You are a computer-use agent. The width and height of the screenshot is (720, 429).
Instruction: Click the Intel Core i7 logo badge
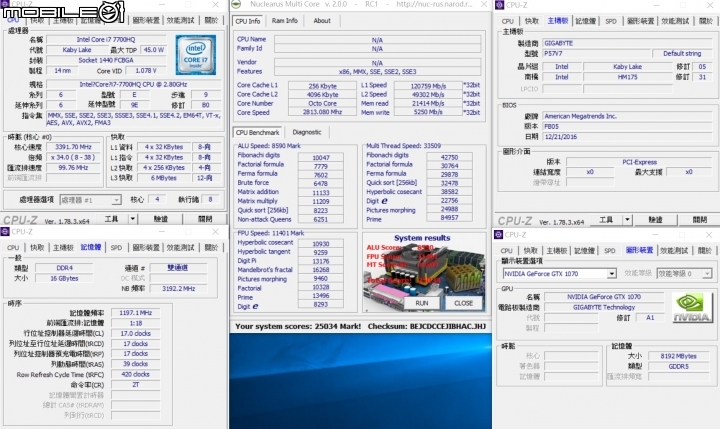point(196,55)
